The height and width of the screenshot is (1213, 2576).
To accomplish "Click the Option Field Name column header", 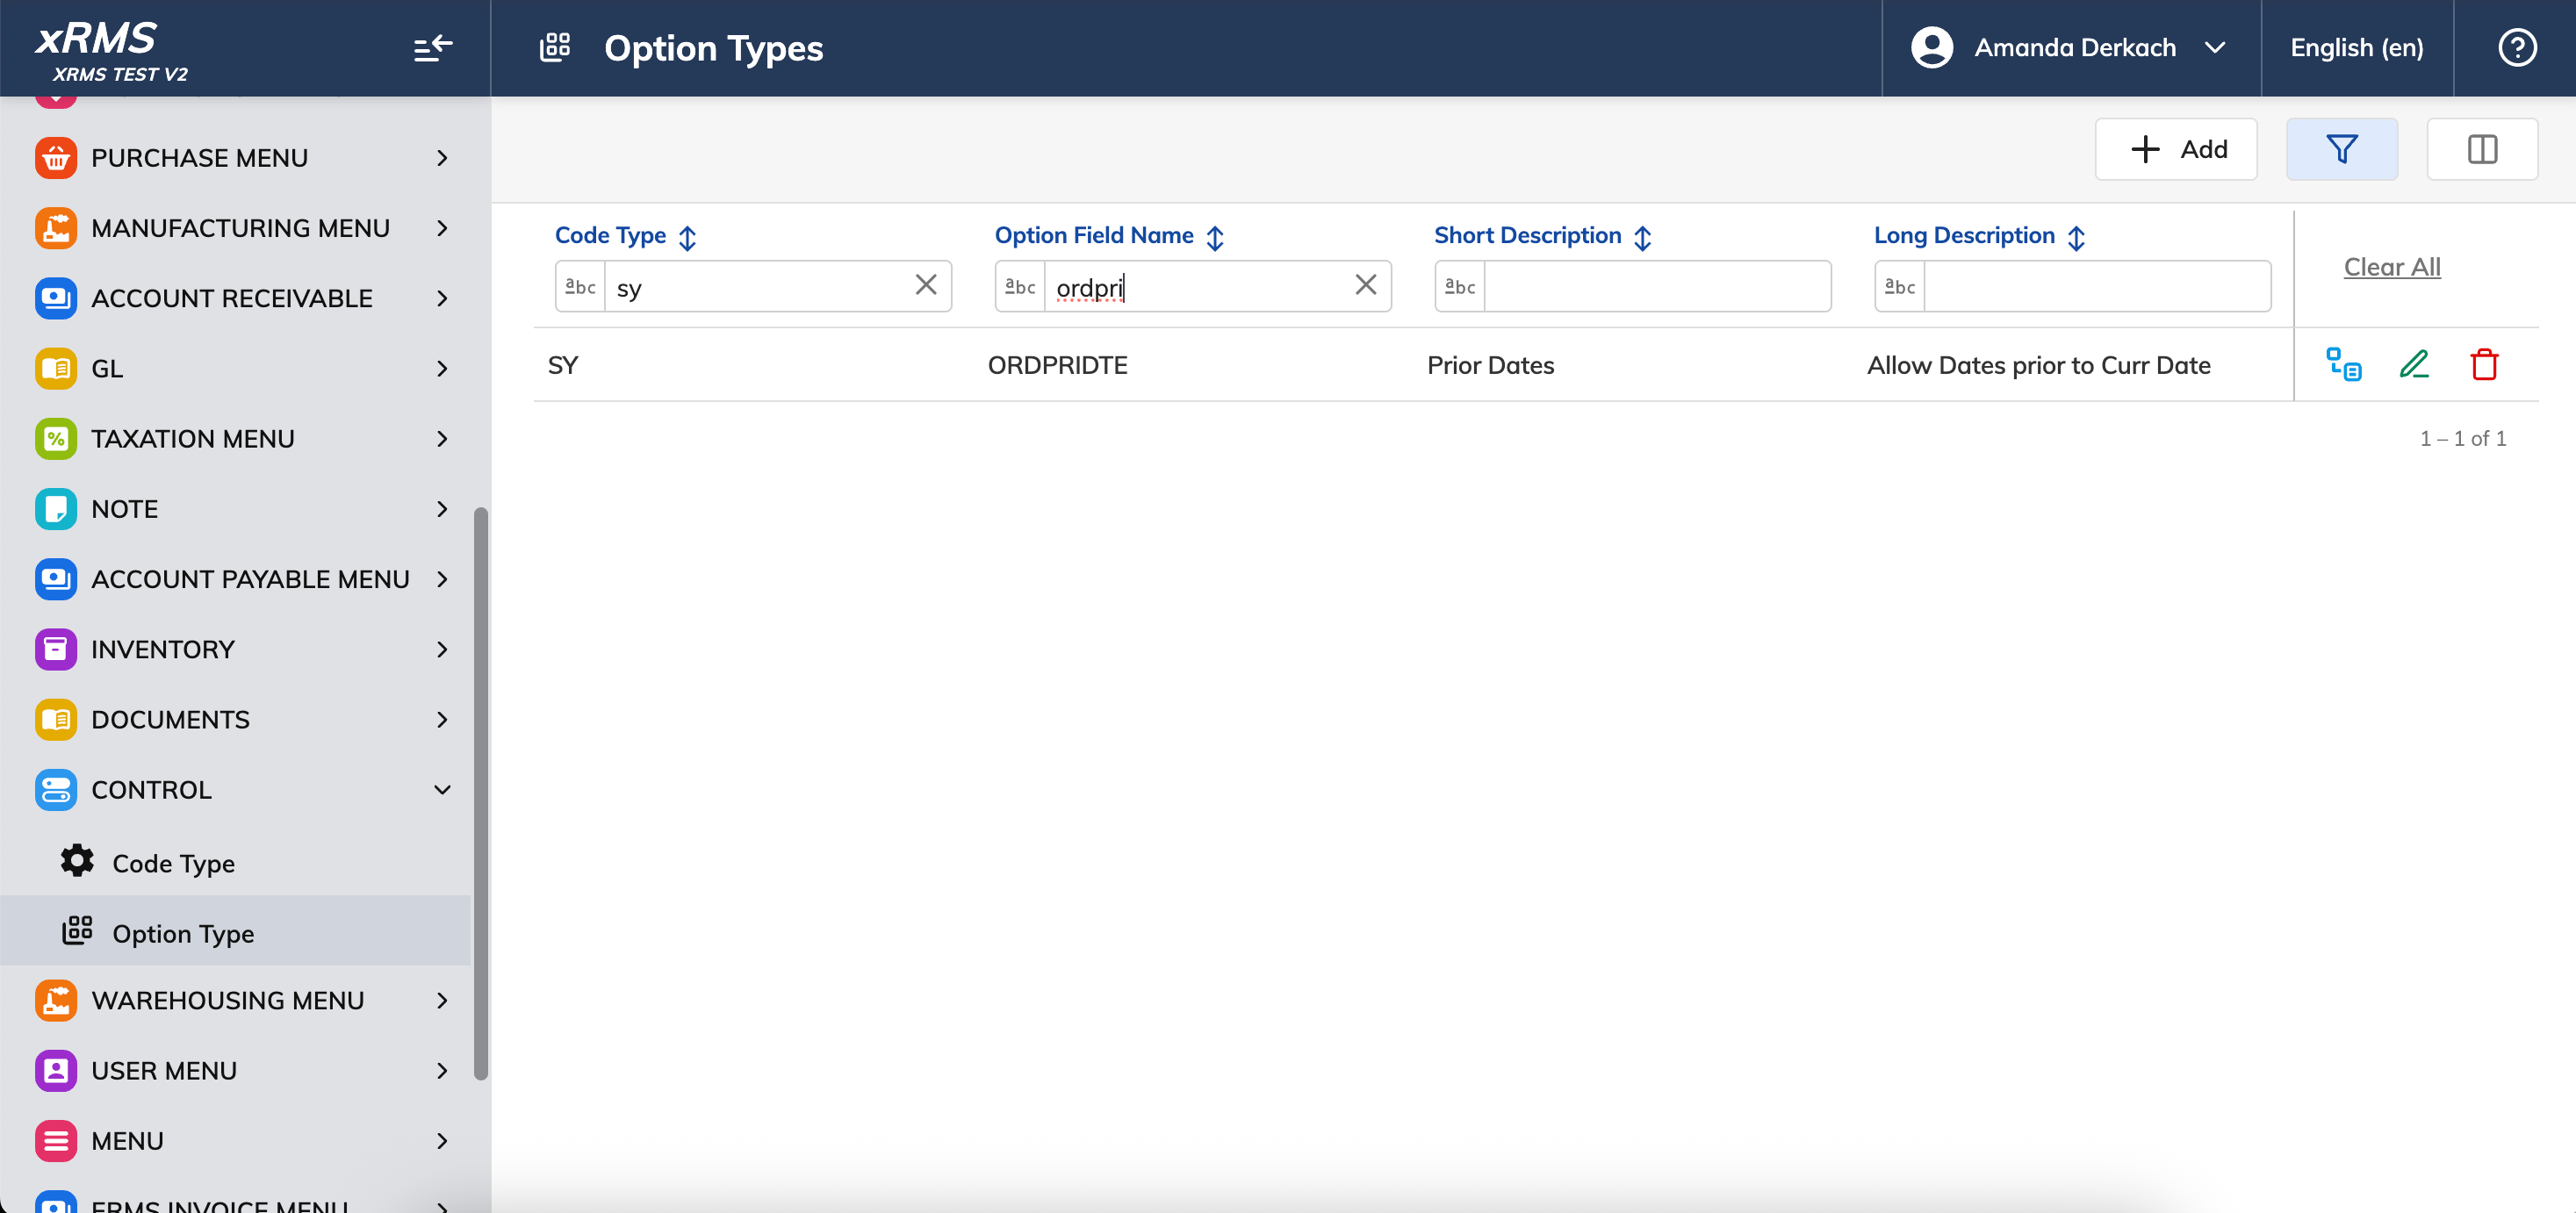I will point(1094,235).
